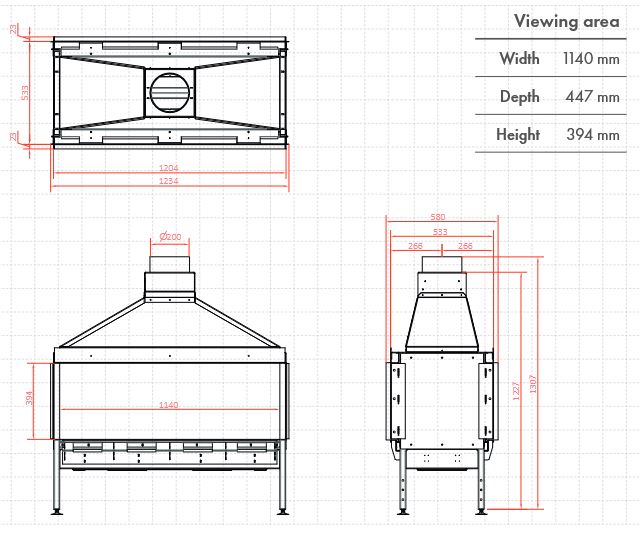Screen dimensions: 641x536
Task: Select the 533 dimension left of top view
Action: coord(25,92)
